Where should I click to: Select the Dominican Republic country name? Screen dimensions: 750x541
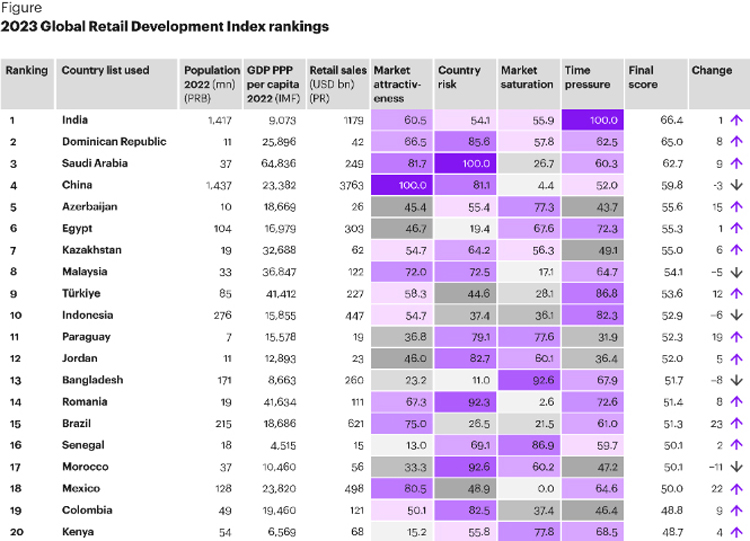[113, 142]
